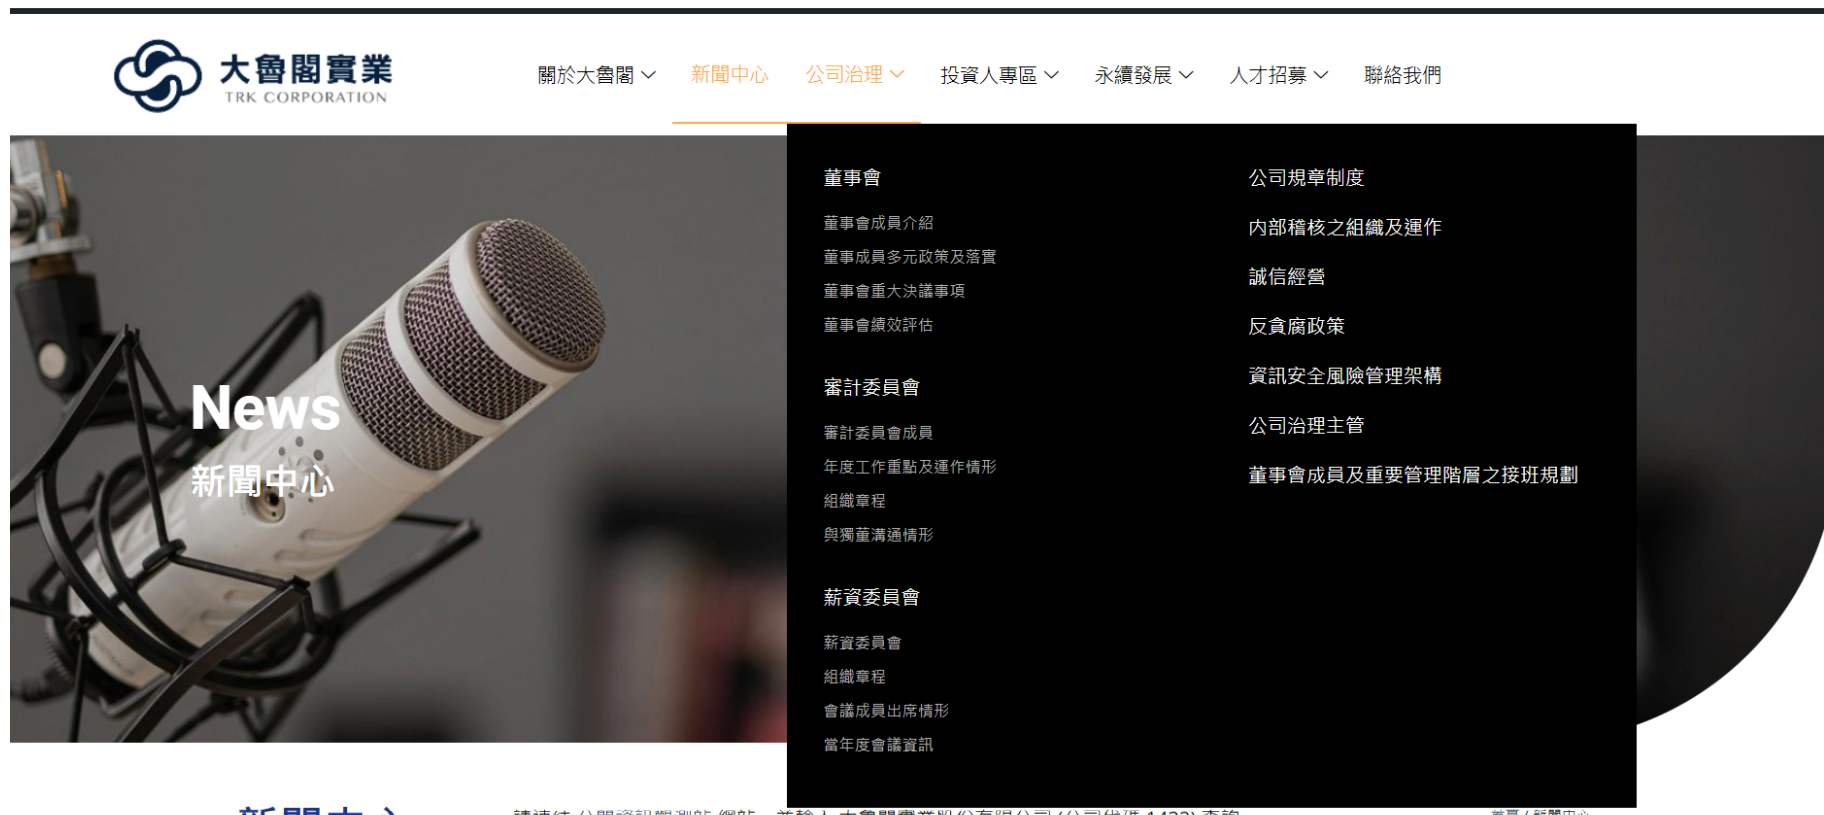The width and height of the screenshot is (1824, 815).
Task: Open 董事成員多元政策及落實 link
Action: pos(910,257)
